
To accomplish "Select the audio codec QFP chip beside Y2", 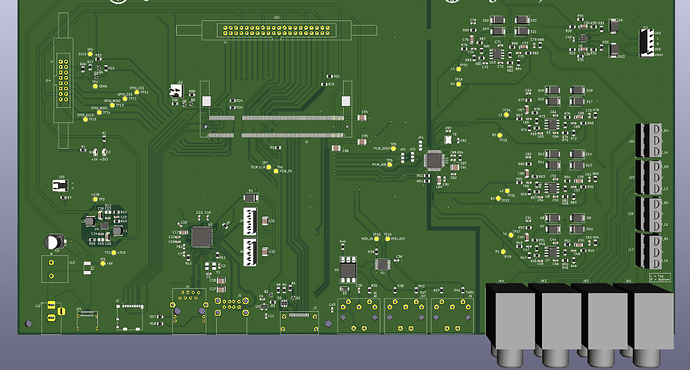I will (x=434, y=160).
